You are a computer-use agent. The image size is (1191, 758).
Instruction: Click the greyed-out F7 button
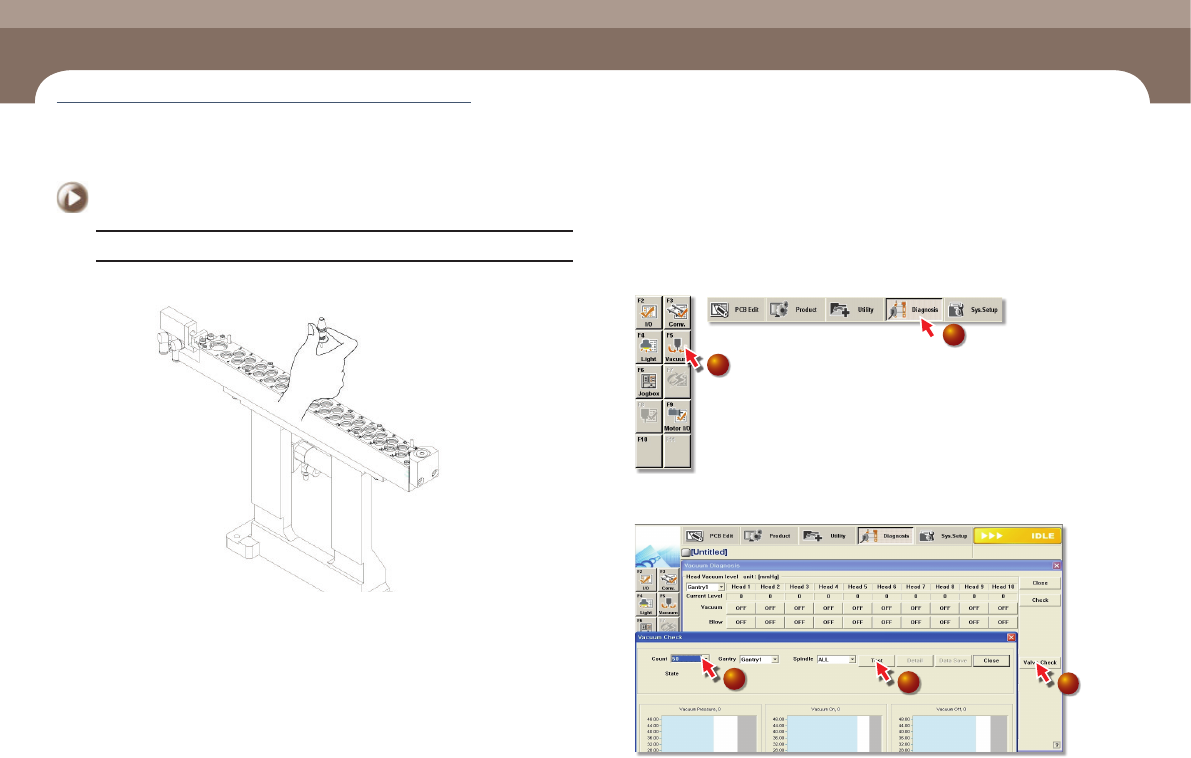point(677,383)
